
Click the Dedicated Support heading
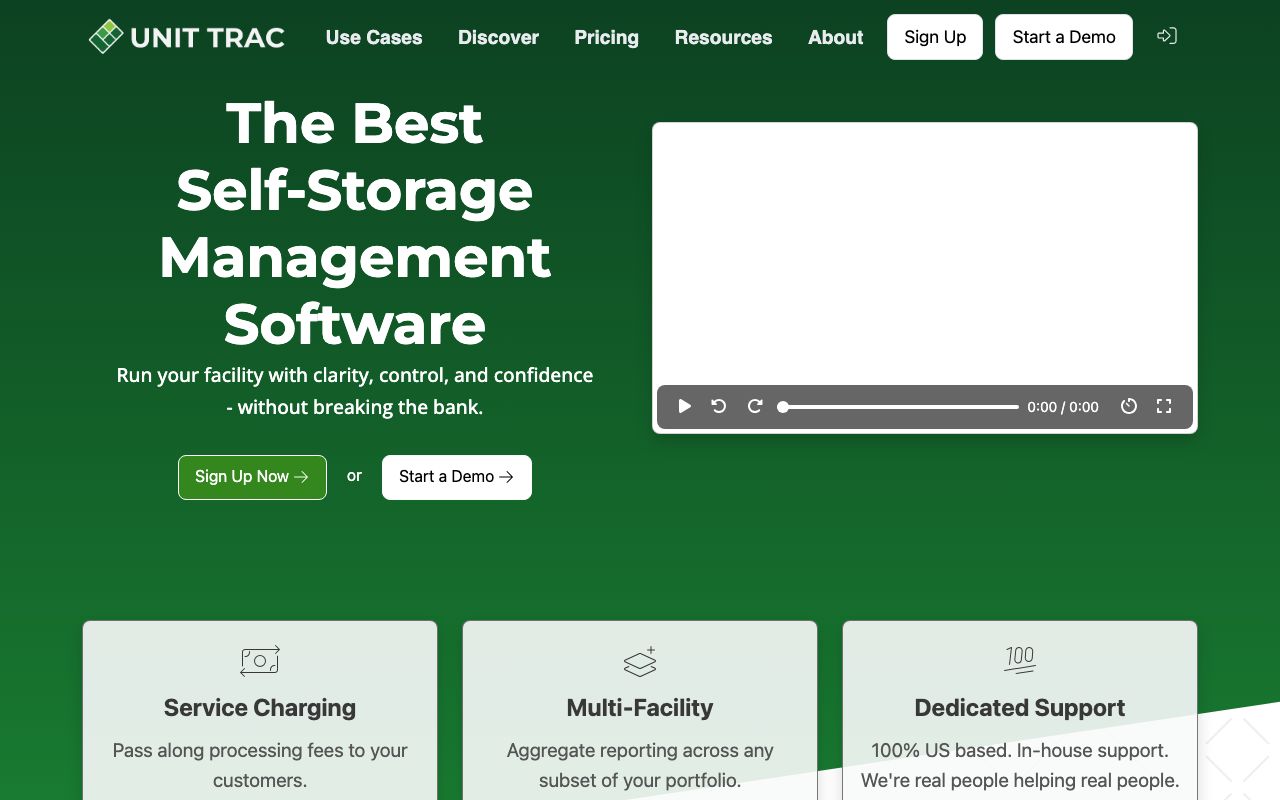[x=1020, y=708]
